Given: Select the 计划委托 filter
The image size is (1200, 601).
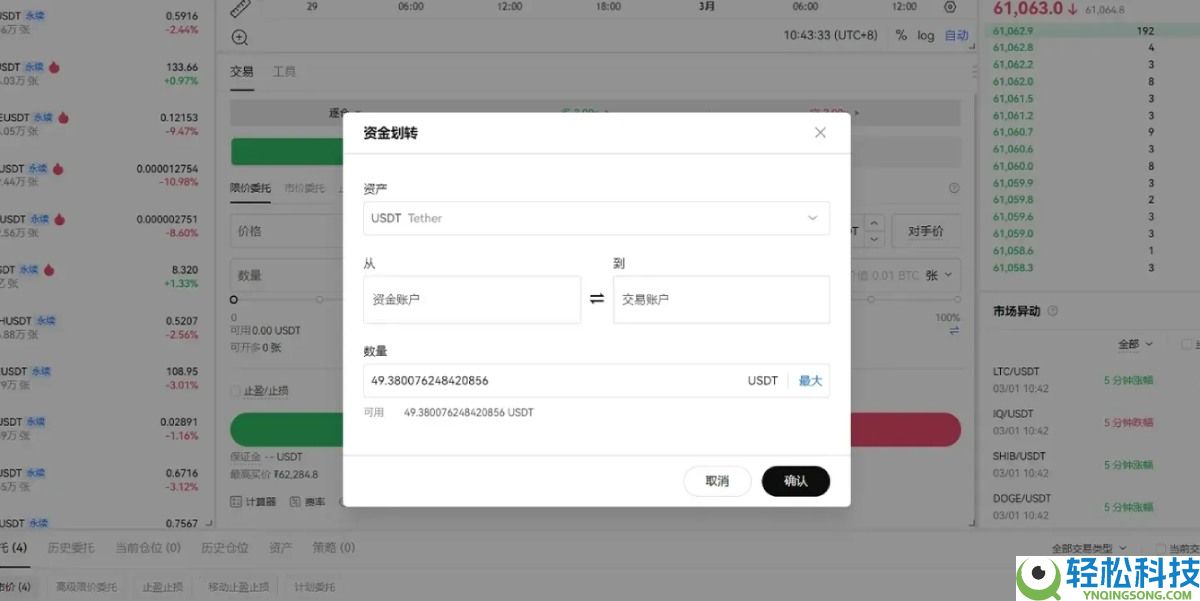Looking at the screenshot, I should pyautogui.click(x=315, y=587).
